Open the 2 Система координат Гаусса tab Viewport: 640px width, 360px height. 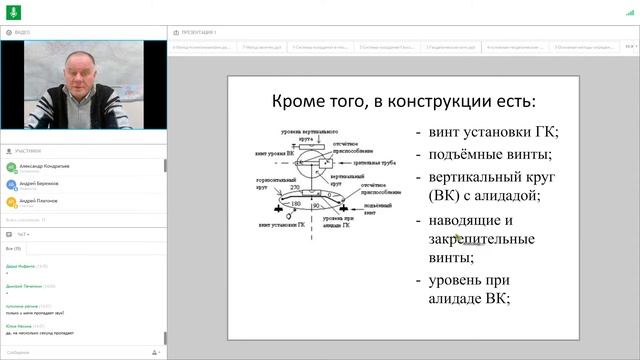[x=387, y=47]
